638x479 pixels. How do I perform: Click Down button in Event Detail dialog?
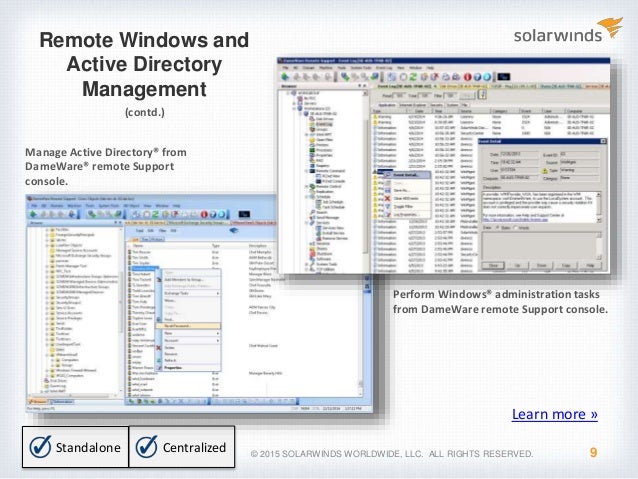(x=542, y=265)
